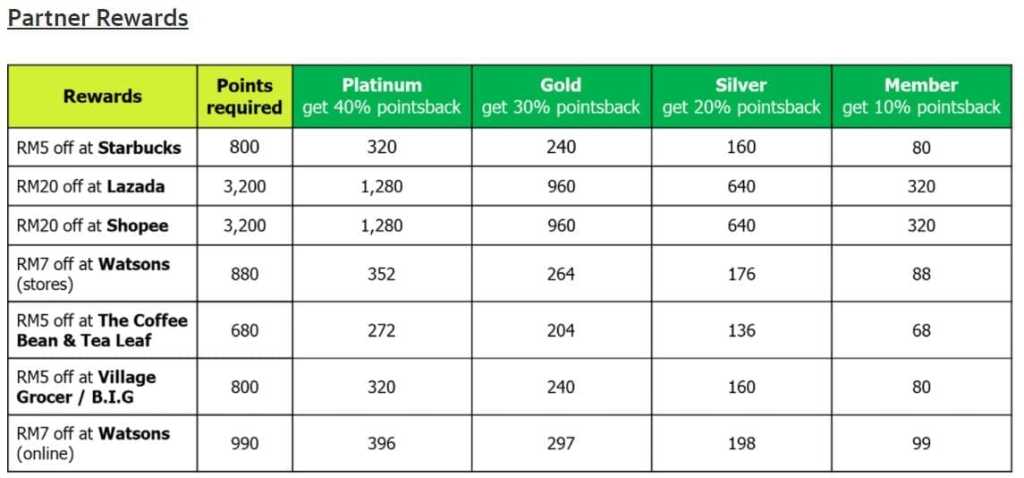Click the Gold 30% pointsback header
Viewport: 1024px width, 478px height.
(x=560, y=97)
